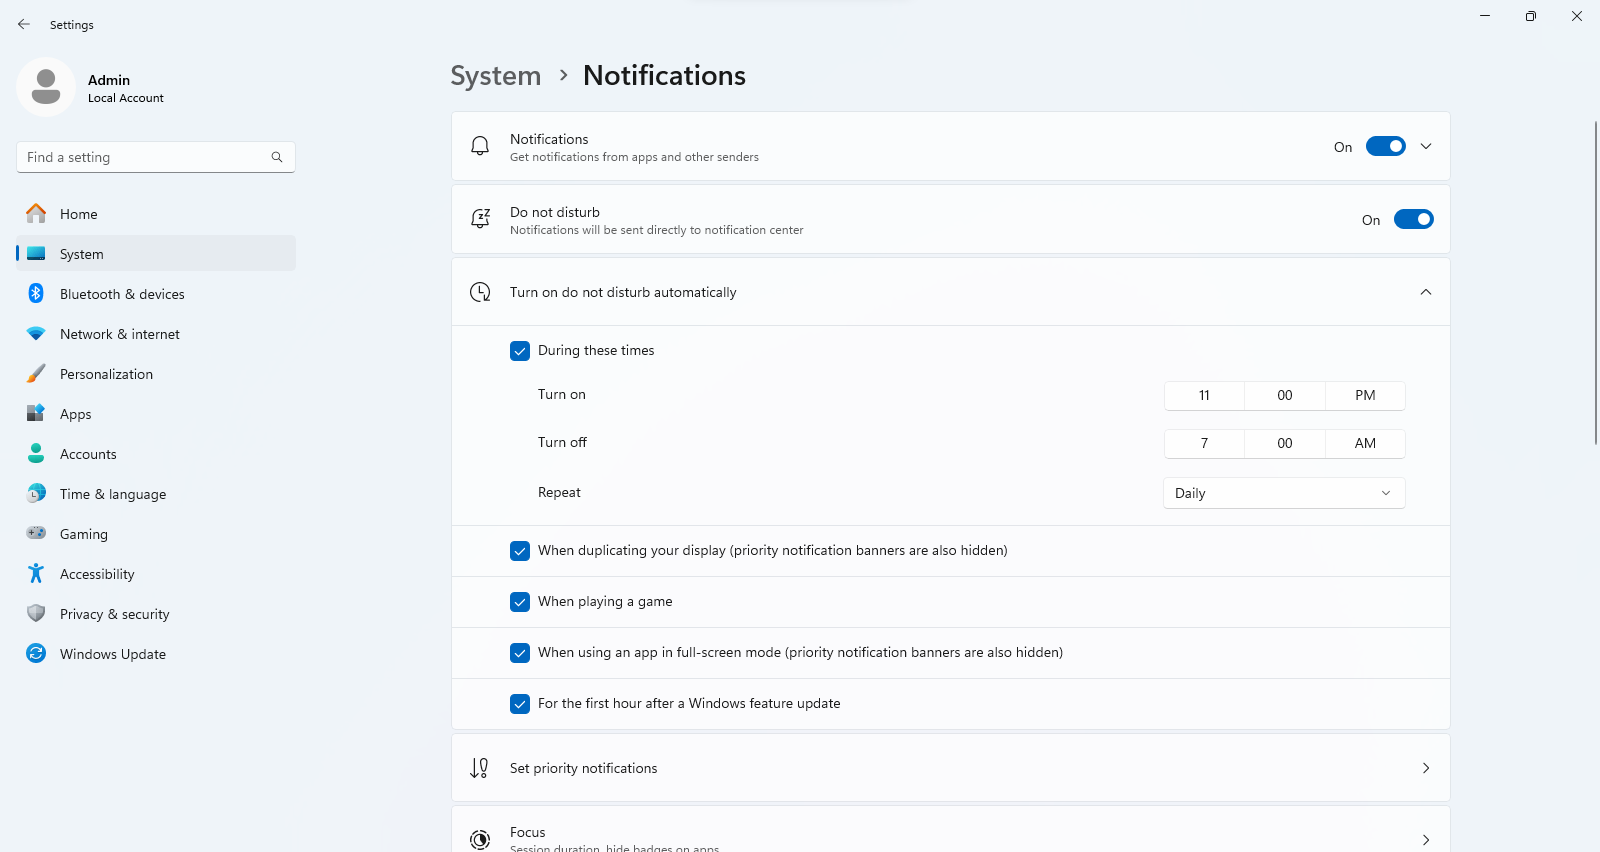Image resolution: width=1600 pixels, height=852 pixels.
Task: Click the vertical scrollbar thumb
Action: pos(1596,282)
